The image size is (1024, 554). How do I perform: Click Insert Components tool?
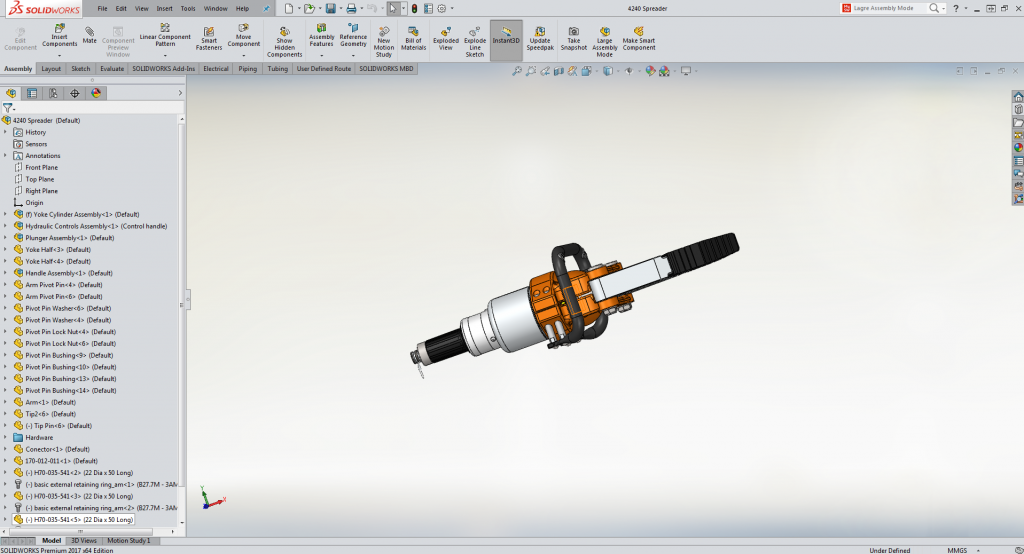click(59, 36)
